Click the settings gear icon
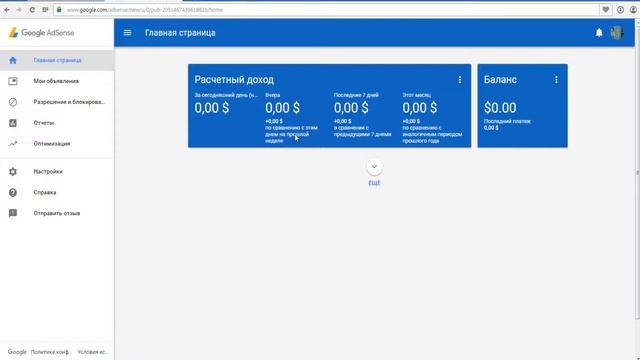Image resolution: width=640 pixels, height=360 pixels. click(x=13, y=171)
